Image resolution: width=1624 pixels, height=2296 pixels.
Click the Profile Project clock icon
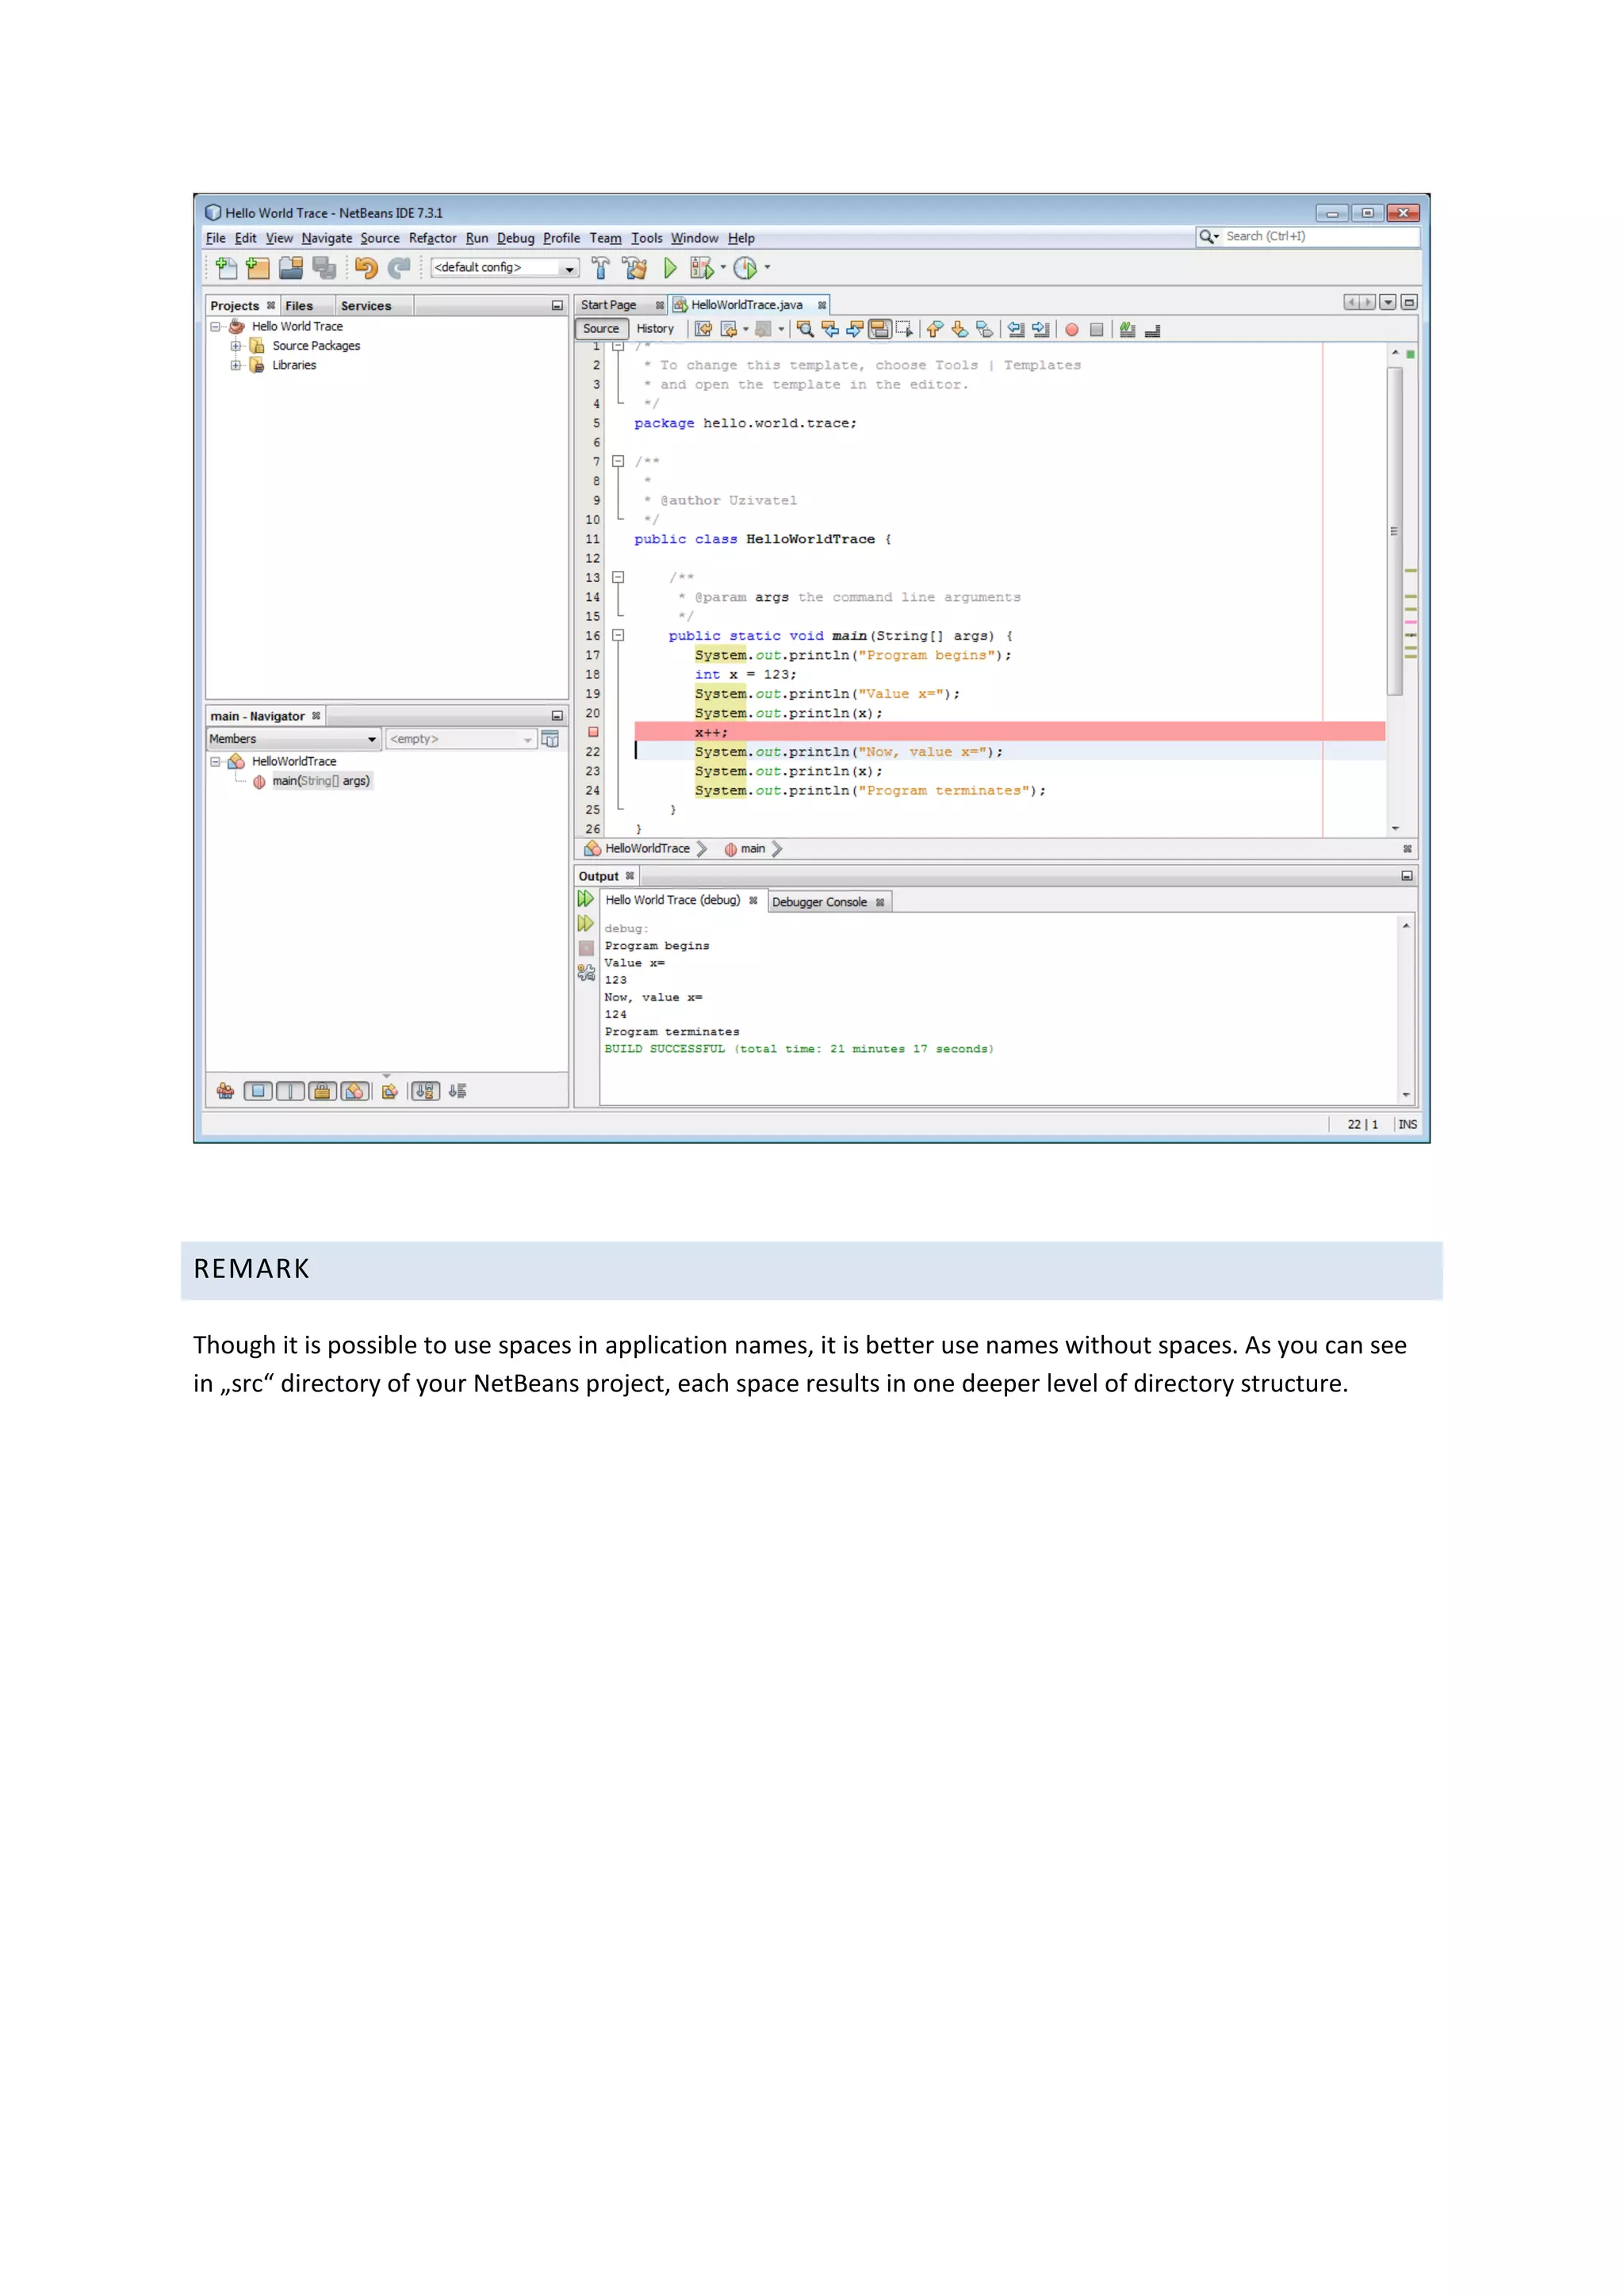[746, 268]
